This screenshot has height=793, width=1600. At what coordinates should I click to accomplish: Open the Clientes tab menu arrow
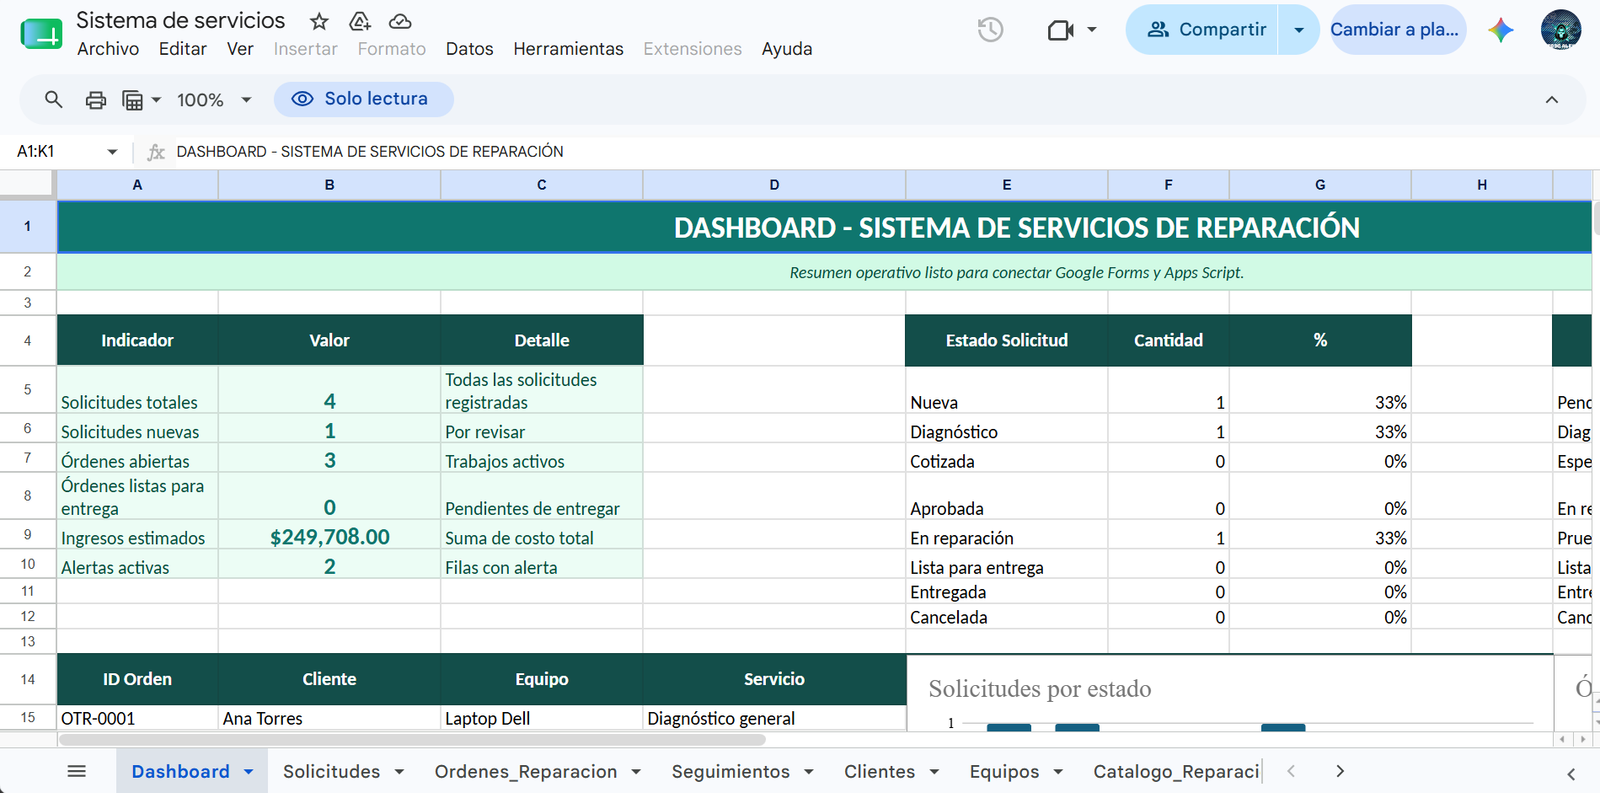pos(934,772)
